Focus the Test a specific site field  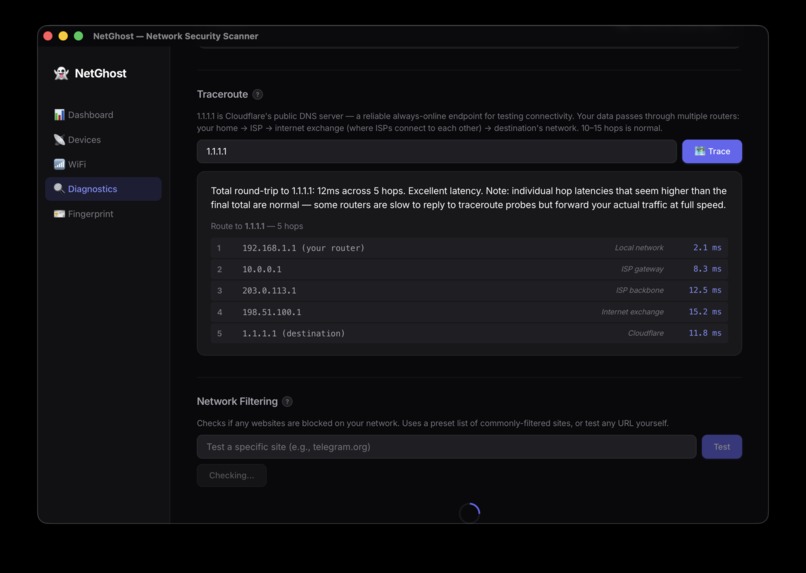[446, 447]
